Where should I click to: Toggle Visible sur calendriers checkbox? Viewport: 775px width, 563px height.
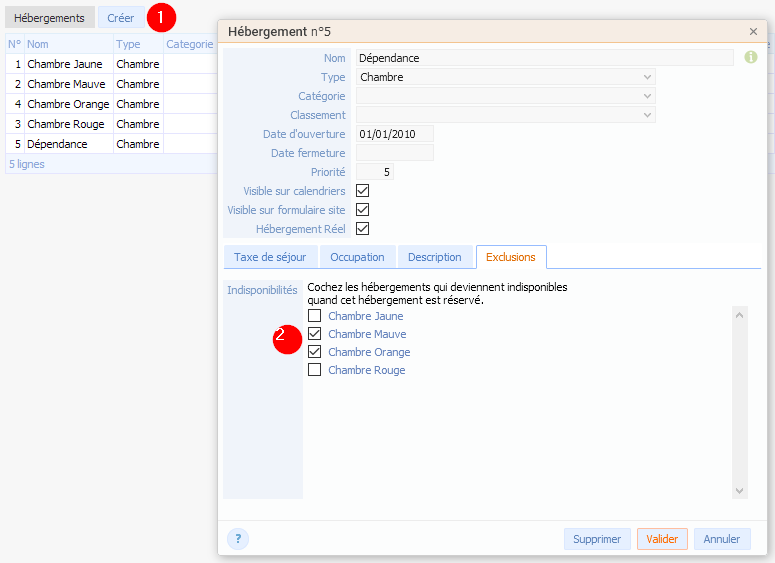click(363, 191)
